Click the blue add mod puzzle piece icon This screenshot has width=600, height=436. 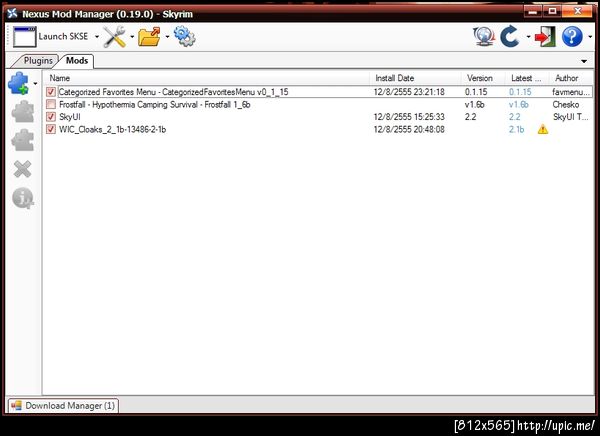click(x=18, y=83)
